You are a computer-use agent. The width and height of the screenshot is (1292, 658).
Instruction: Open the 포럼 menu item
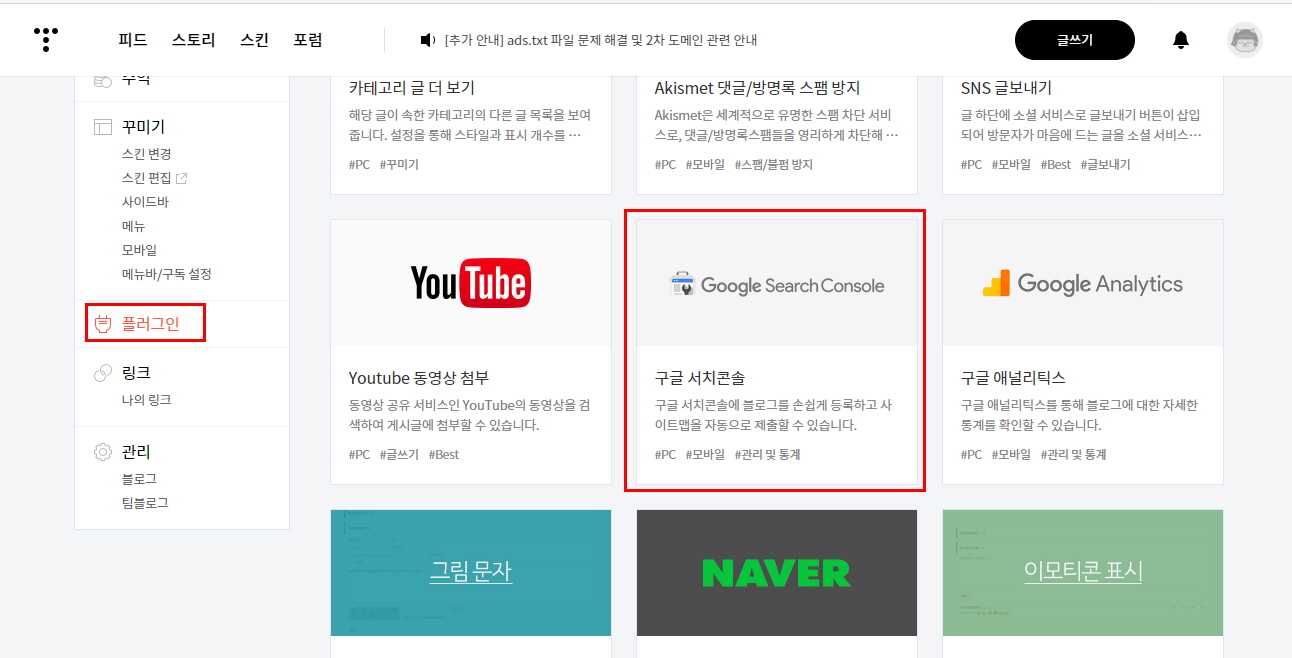pyautogui.click(x=308, y=40)
